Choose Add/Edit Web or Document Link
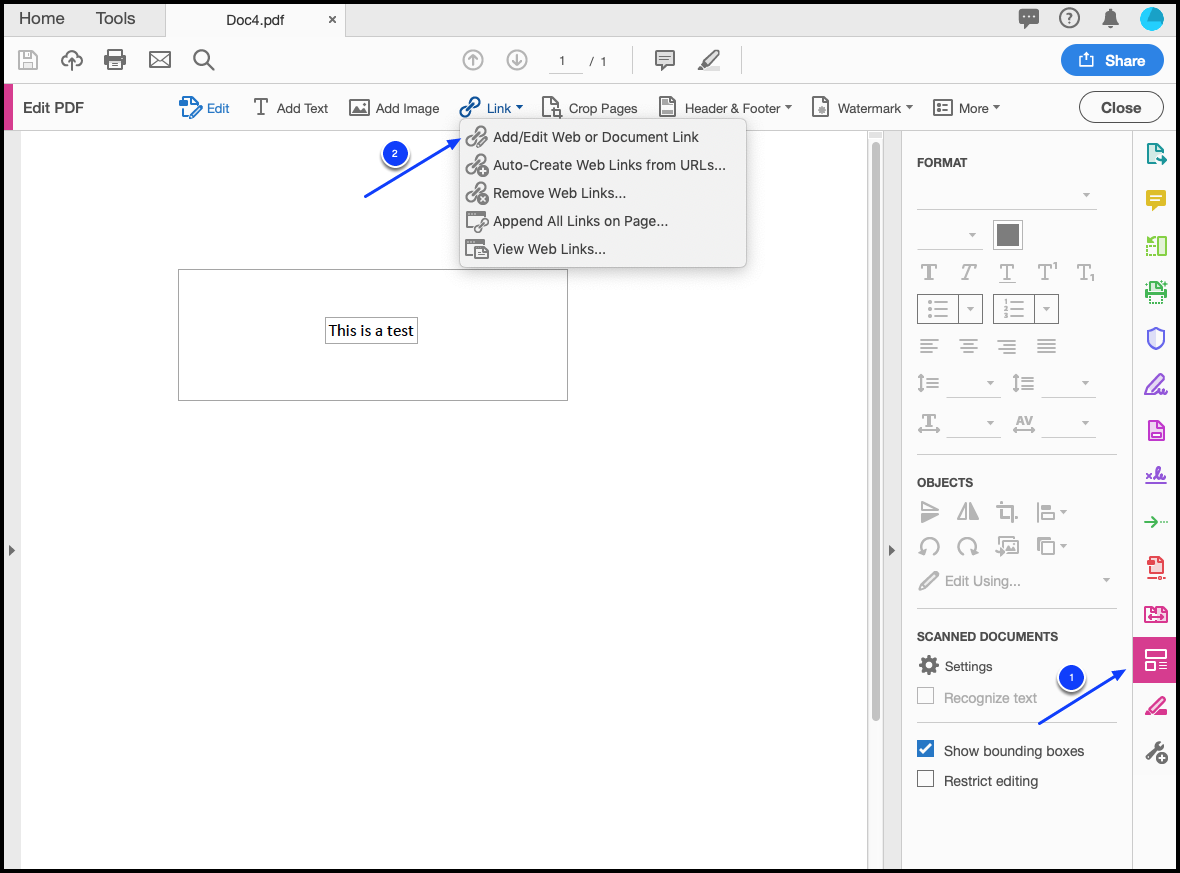Screen dimensions: 1180x873 coord(595,137)
